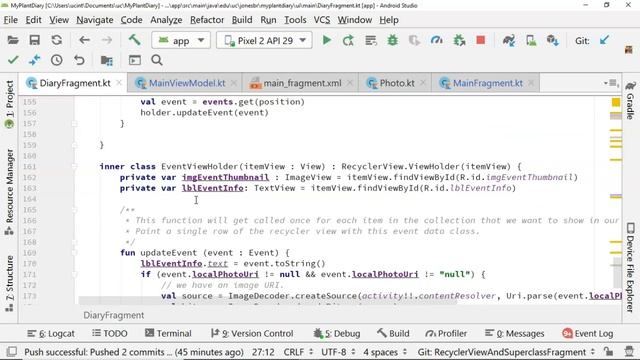640x360 pixels.
Task: Open AVD Manager icon
Action: click(531, 40)
